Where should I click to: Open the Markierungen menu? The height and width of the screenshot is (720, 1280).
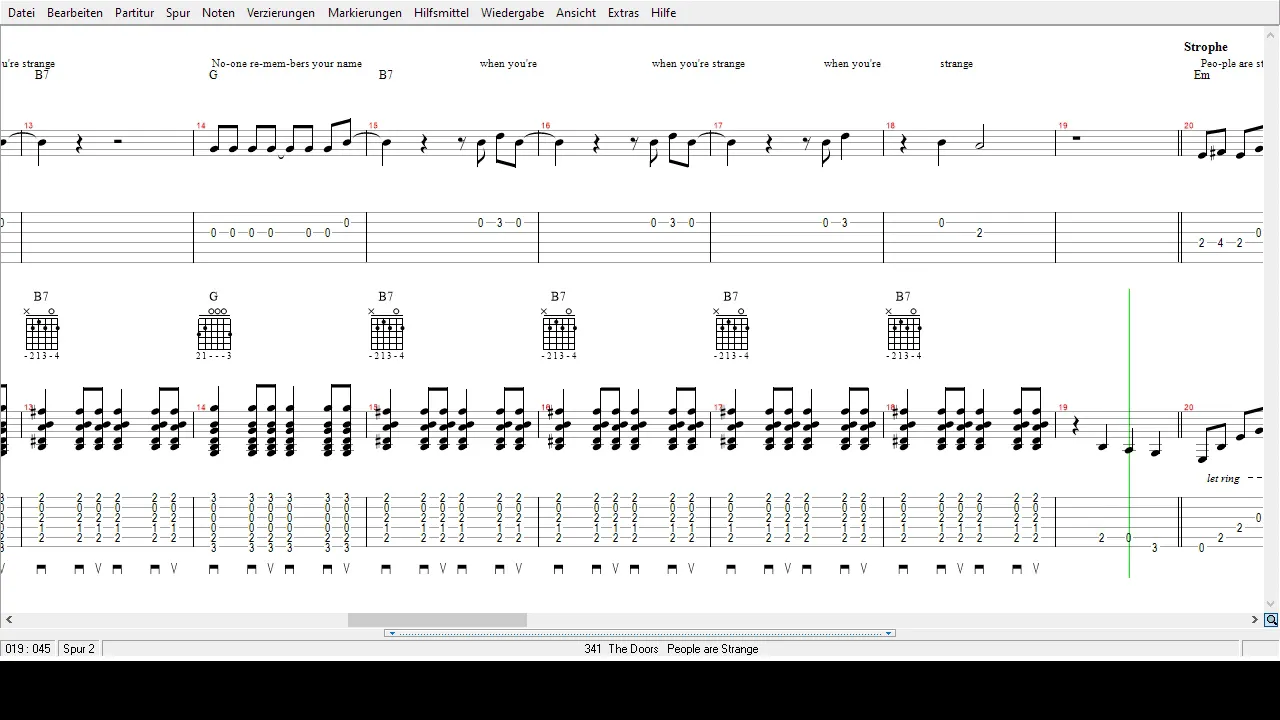pyautogui.click(x=365, y=13)
